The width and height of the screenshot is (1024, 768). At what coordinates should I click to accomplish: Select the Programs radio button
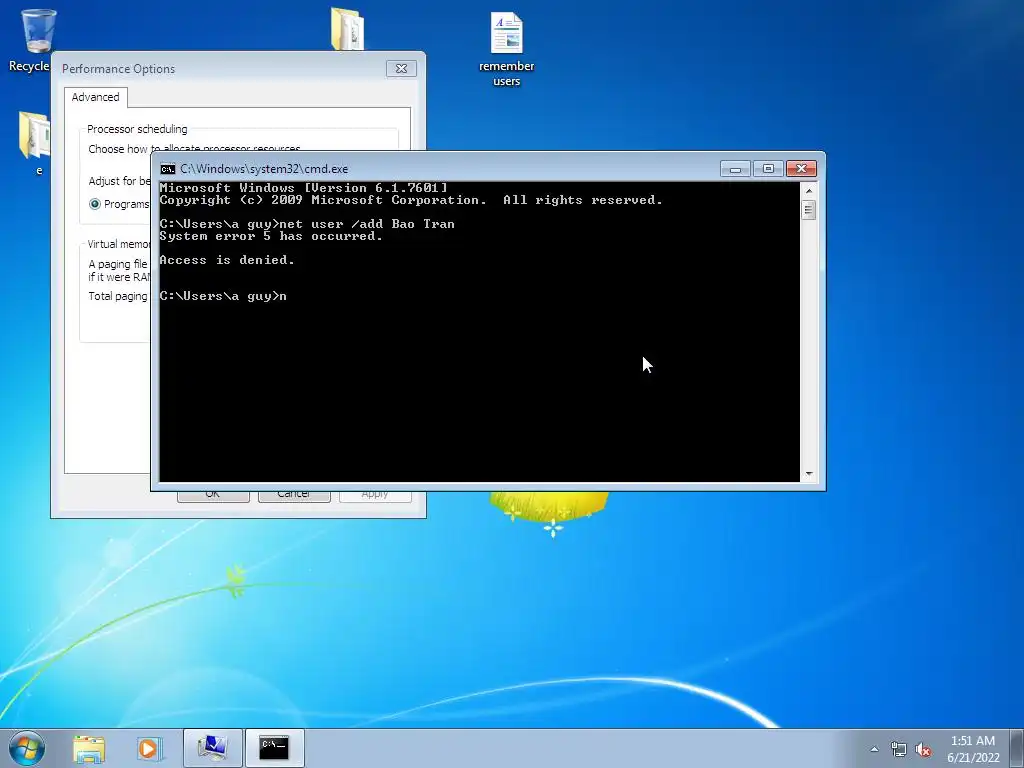pos(95,204)
